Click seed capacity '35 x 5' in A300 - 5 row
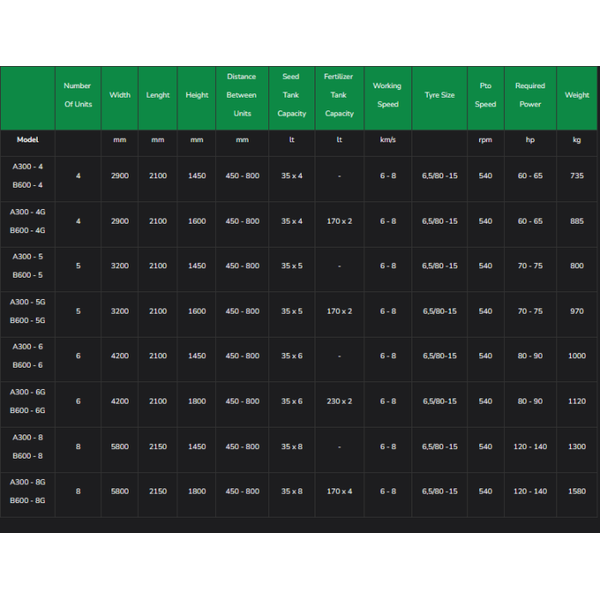 292,266
